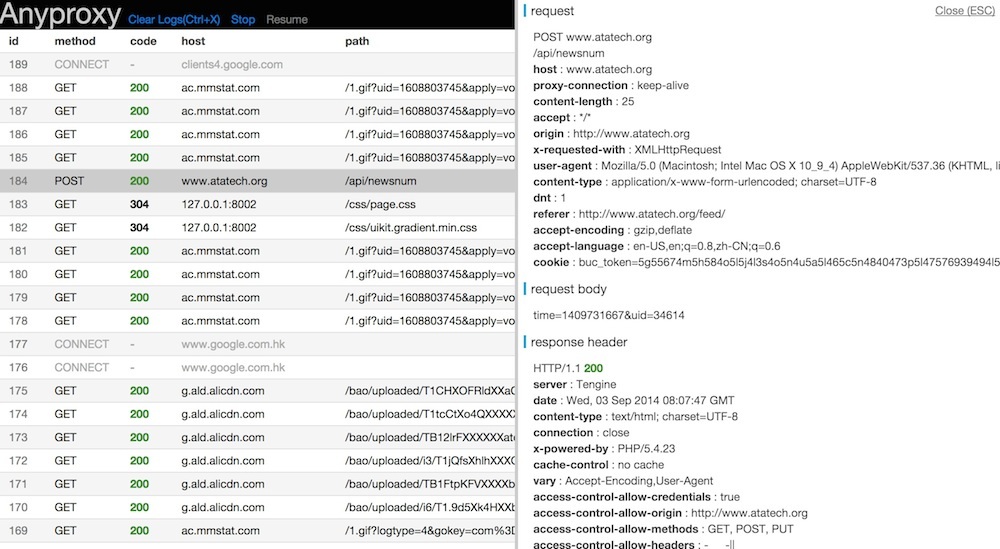Open row 170 /bao/uploaded/i6/T1.9d5Xk4HXX
The image size is (1000, 549).
(257, 507)
